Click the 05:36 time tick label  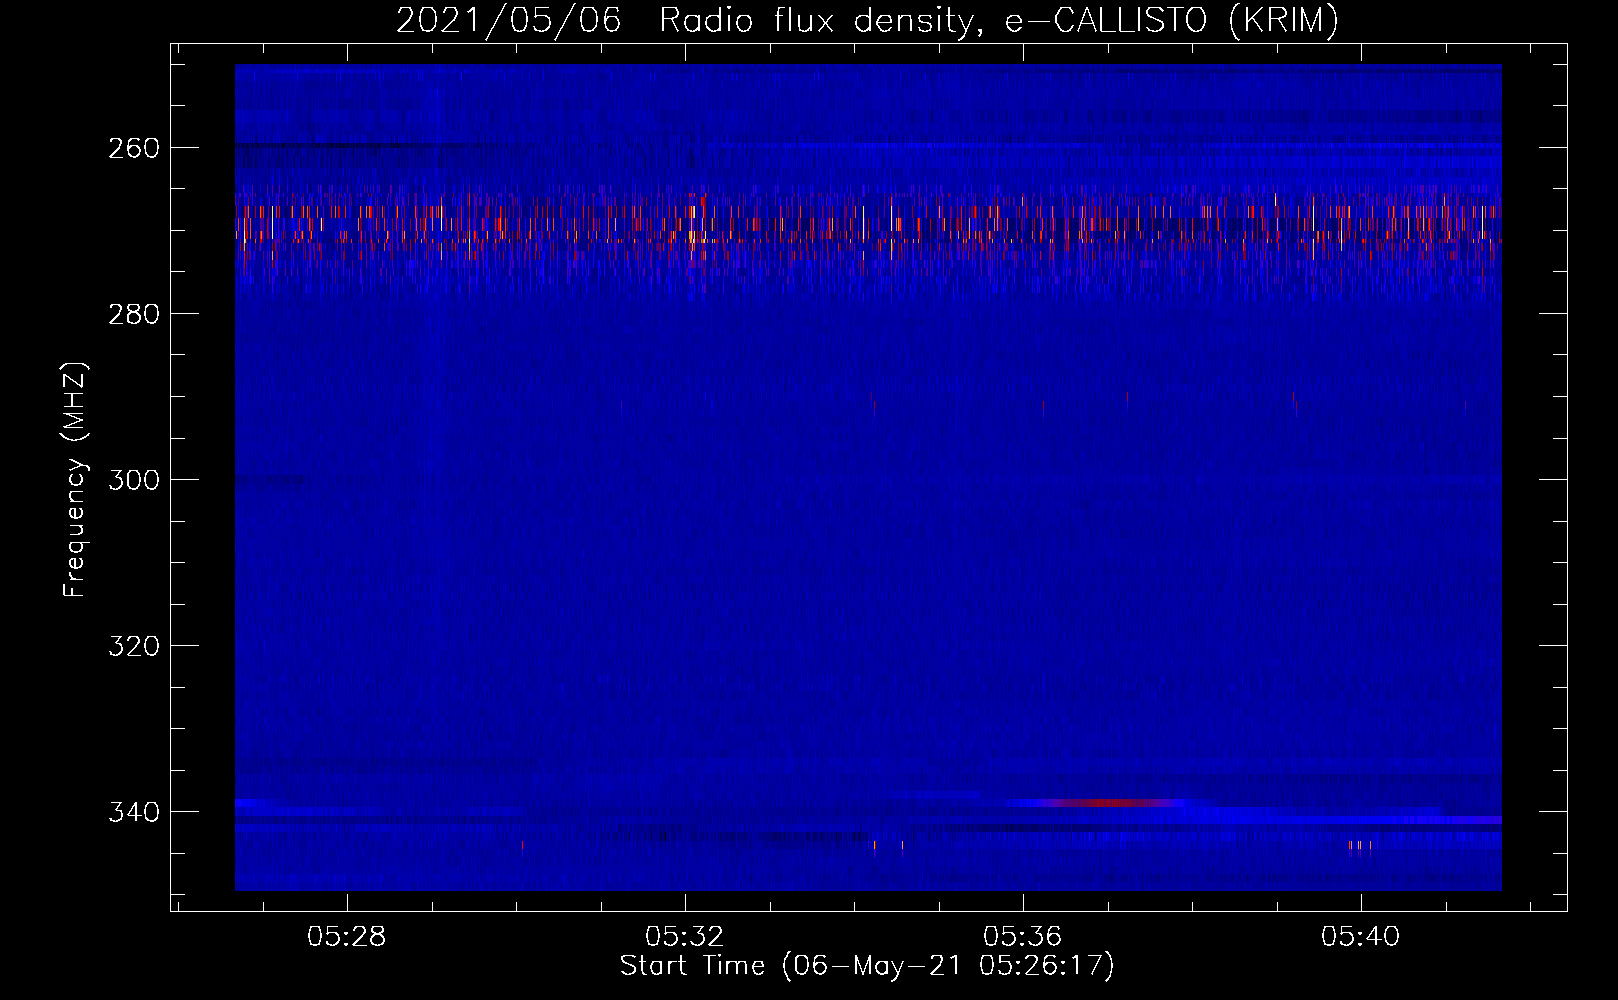coord(1023,937)
